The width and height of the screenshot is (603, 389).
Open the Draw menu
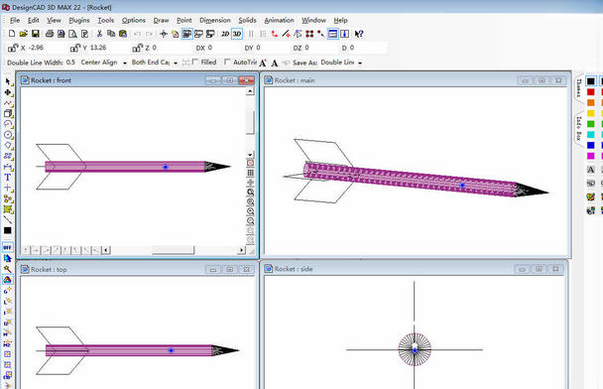coord(161,20)
